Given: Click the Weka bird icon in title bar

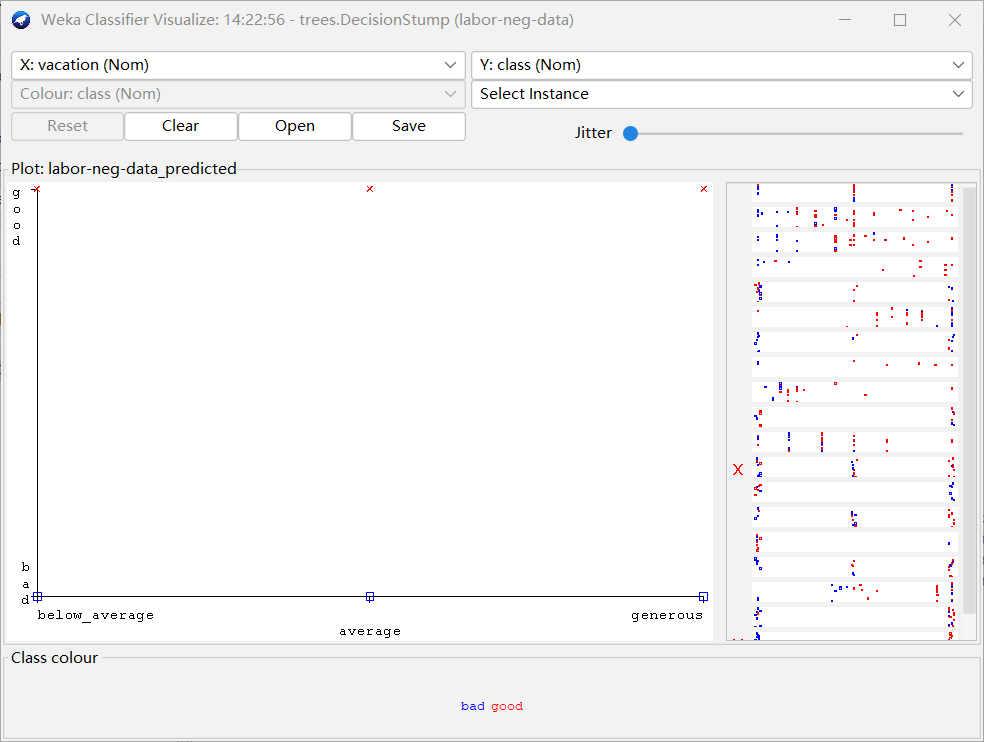Looking at the screenshot, I should (21, 20).
